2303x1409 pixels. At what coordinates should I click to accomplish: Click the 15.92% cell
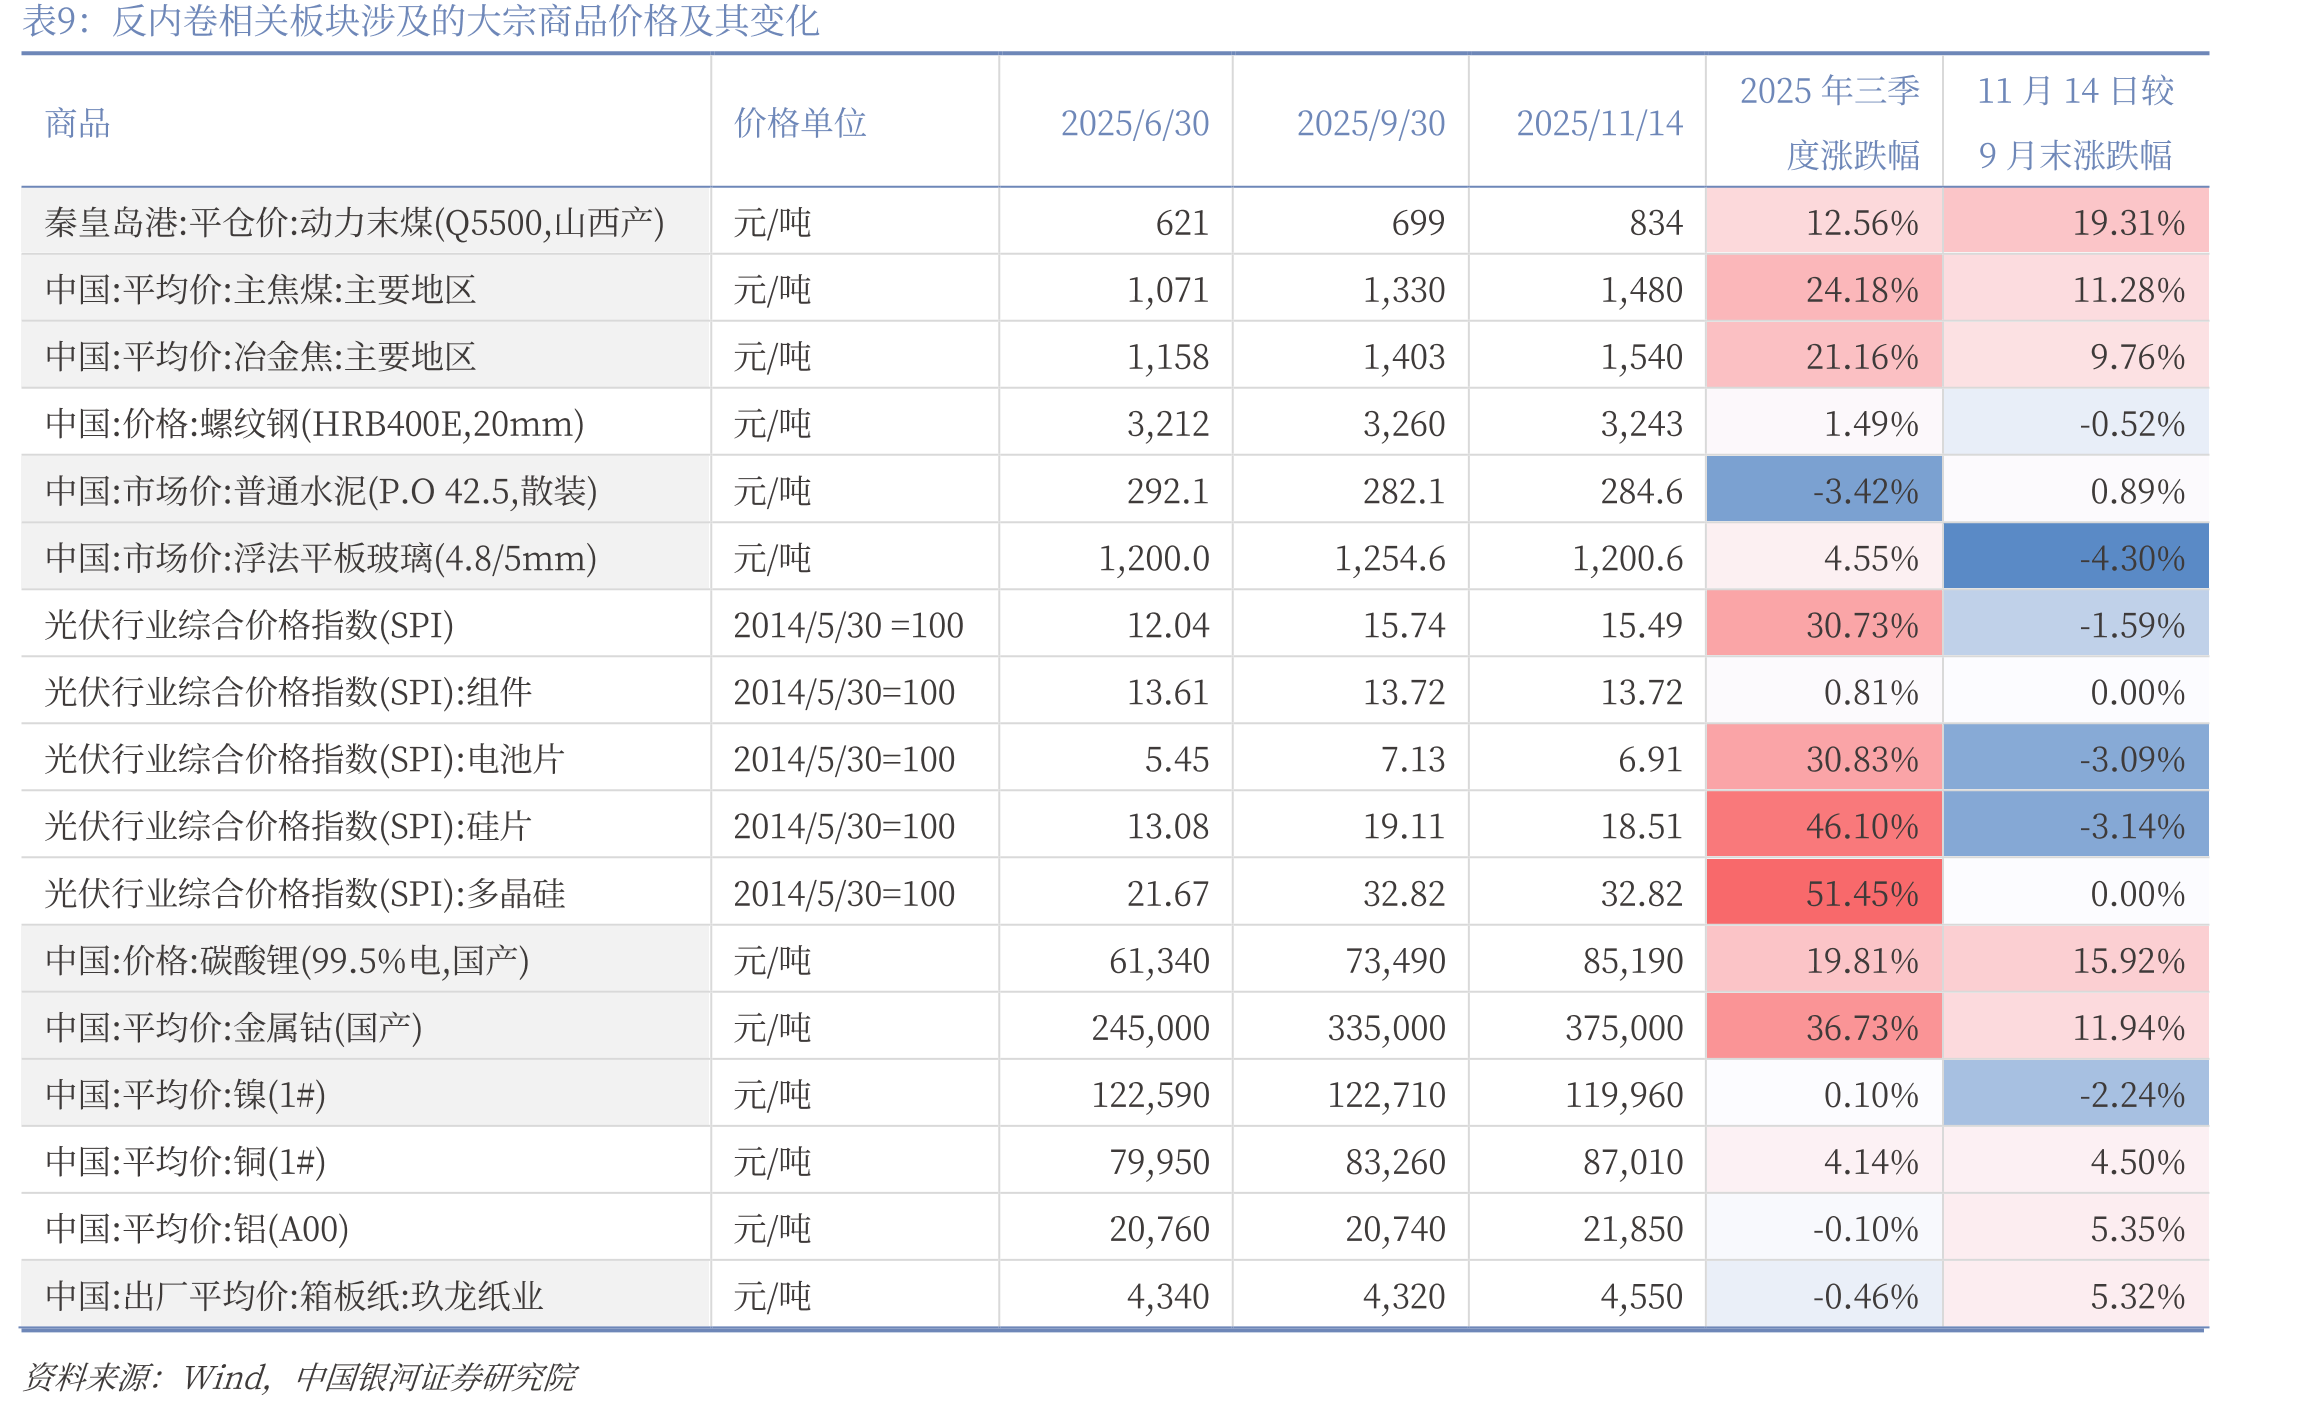2076,960
